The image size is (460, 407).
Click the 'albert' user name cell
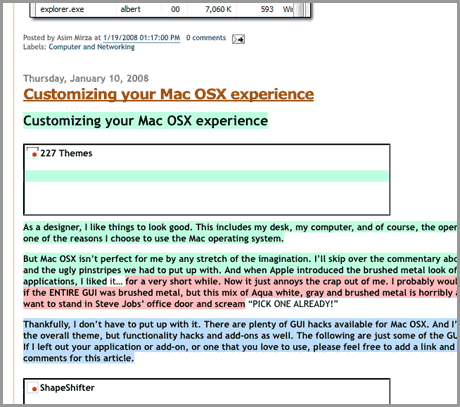130,9
